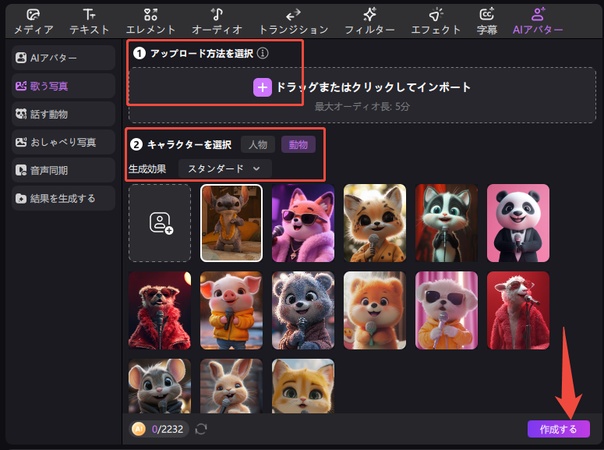
Task: Select 音声同期 in the sidebar
Action: [x=63, y=170]
